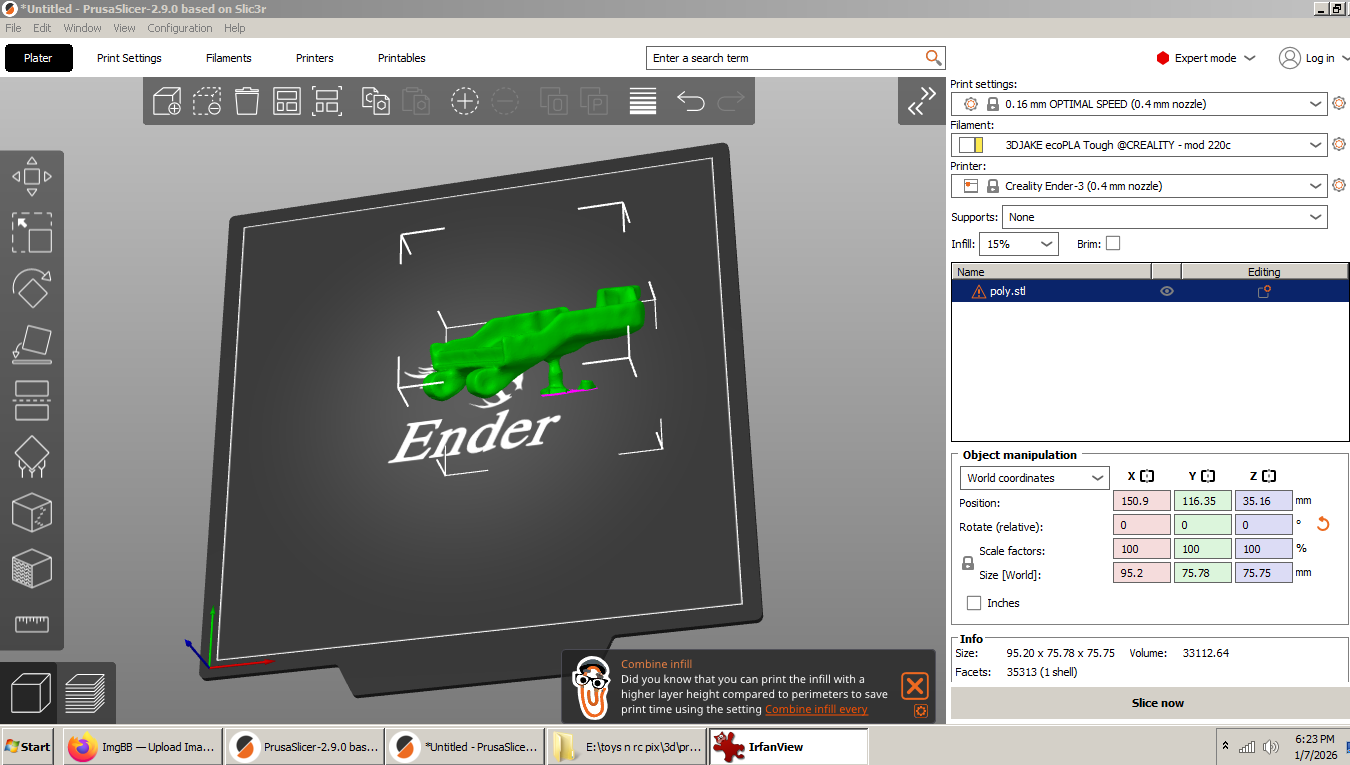Tick the Inches checkbox

tap(974, 603)
